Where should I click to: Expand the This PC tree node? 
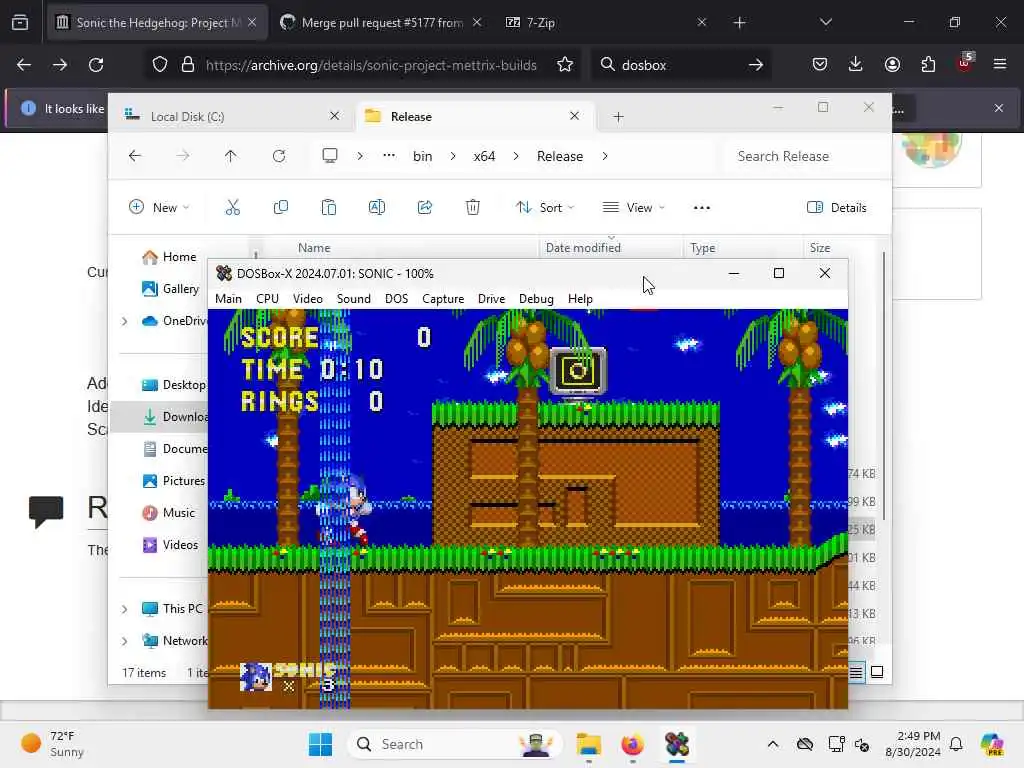pos(125,609)
